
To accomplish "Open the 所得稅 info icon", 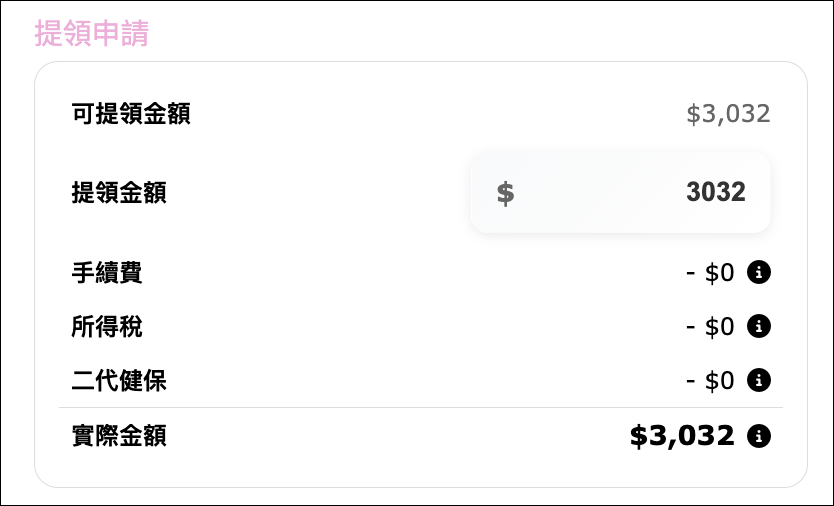I will [758, 326].
